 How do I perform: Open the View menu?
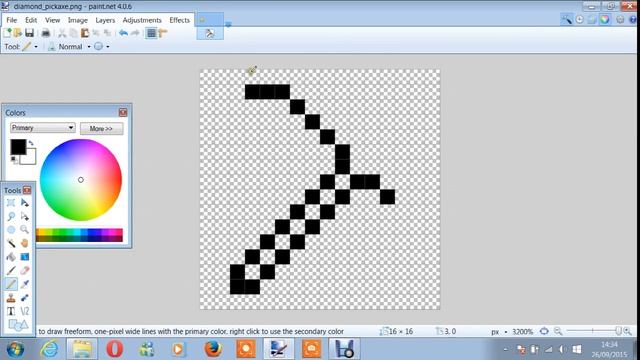pos(52,20)
